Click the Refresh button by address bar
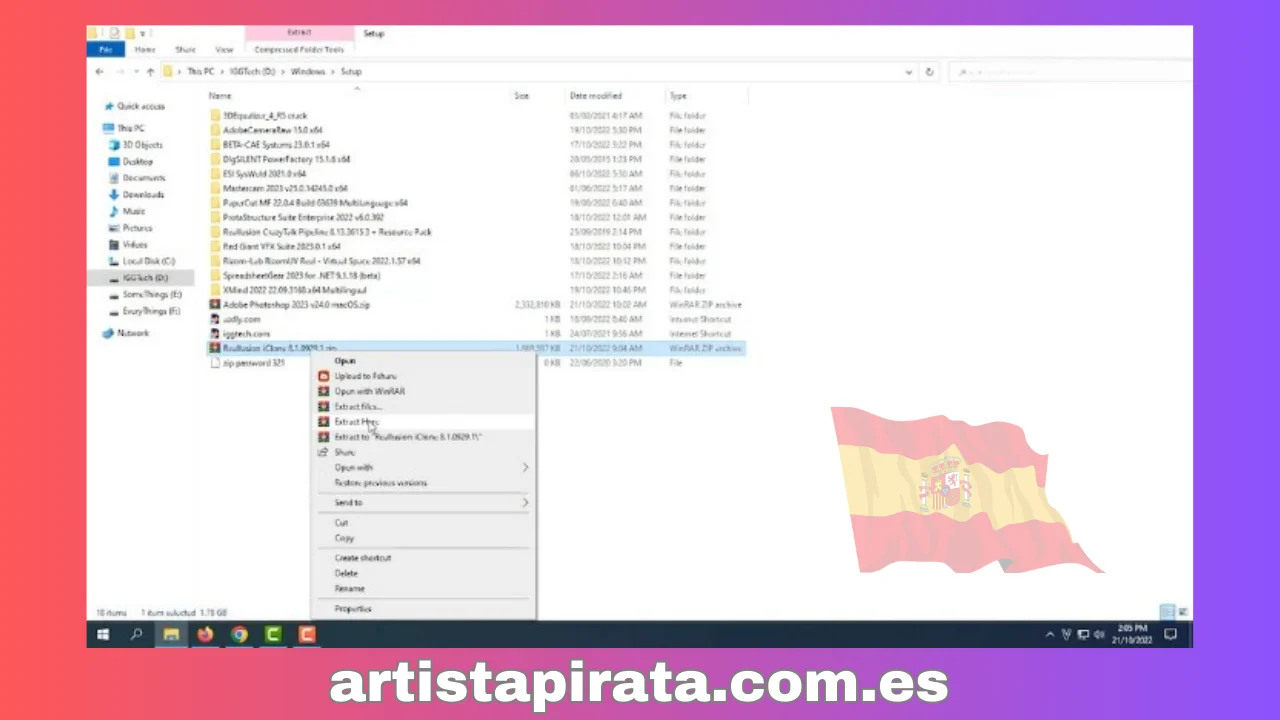 (929, 72)
